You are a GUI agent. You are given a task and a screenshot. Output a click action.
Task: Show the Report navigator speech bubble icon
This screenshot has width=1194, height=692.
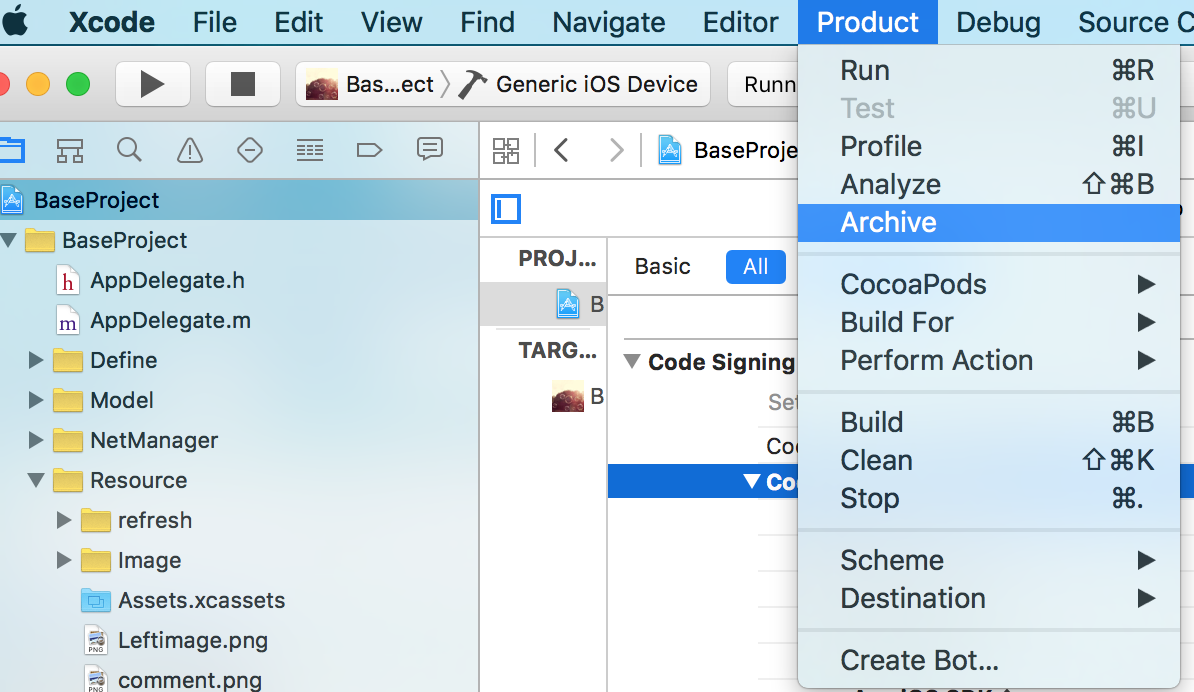point(430,148)
